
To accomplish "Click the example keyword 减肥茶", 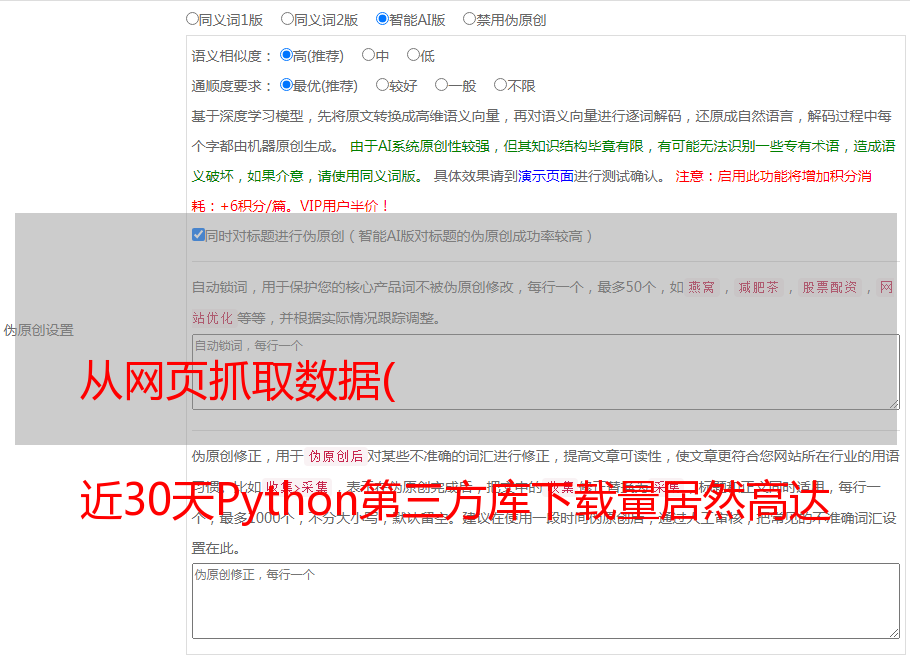I will 759,287.
